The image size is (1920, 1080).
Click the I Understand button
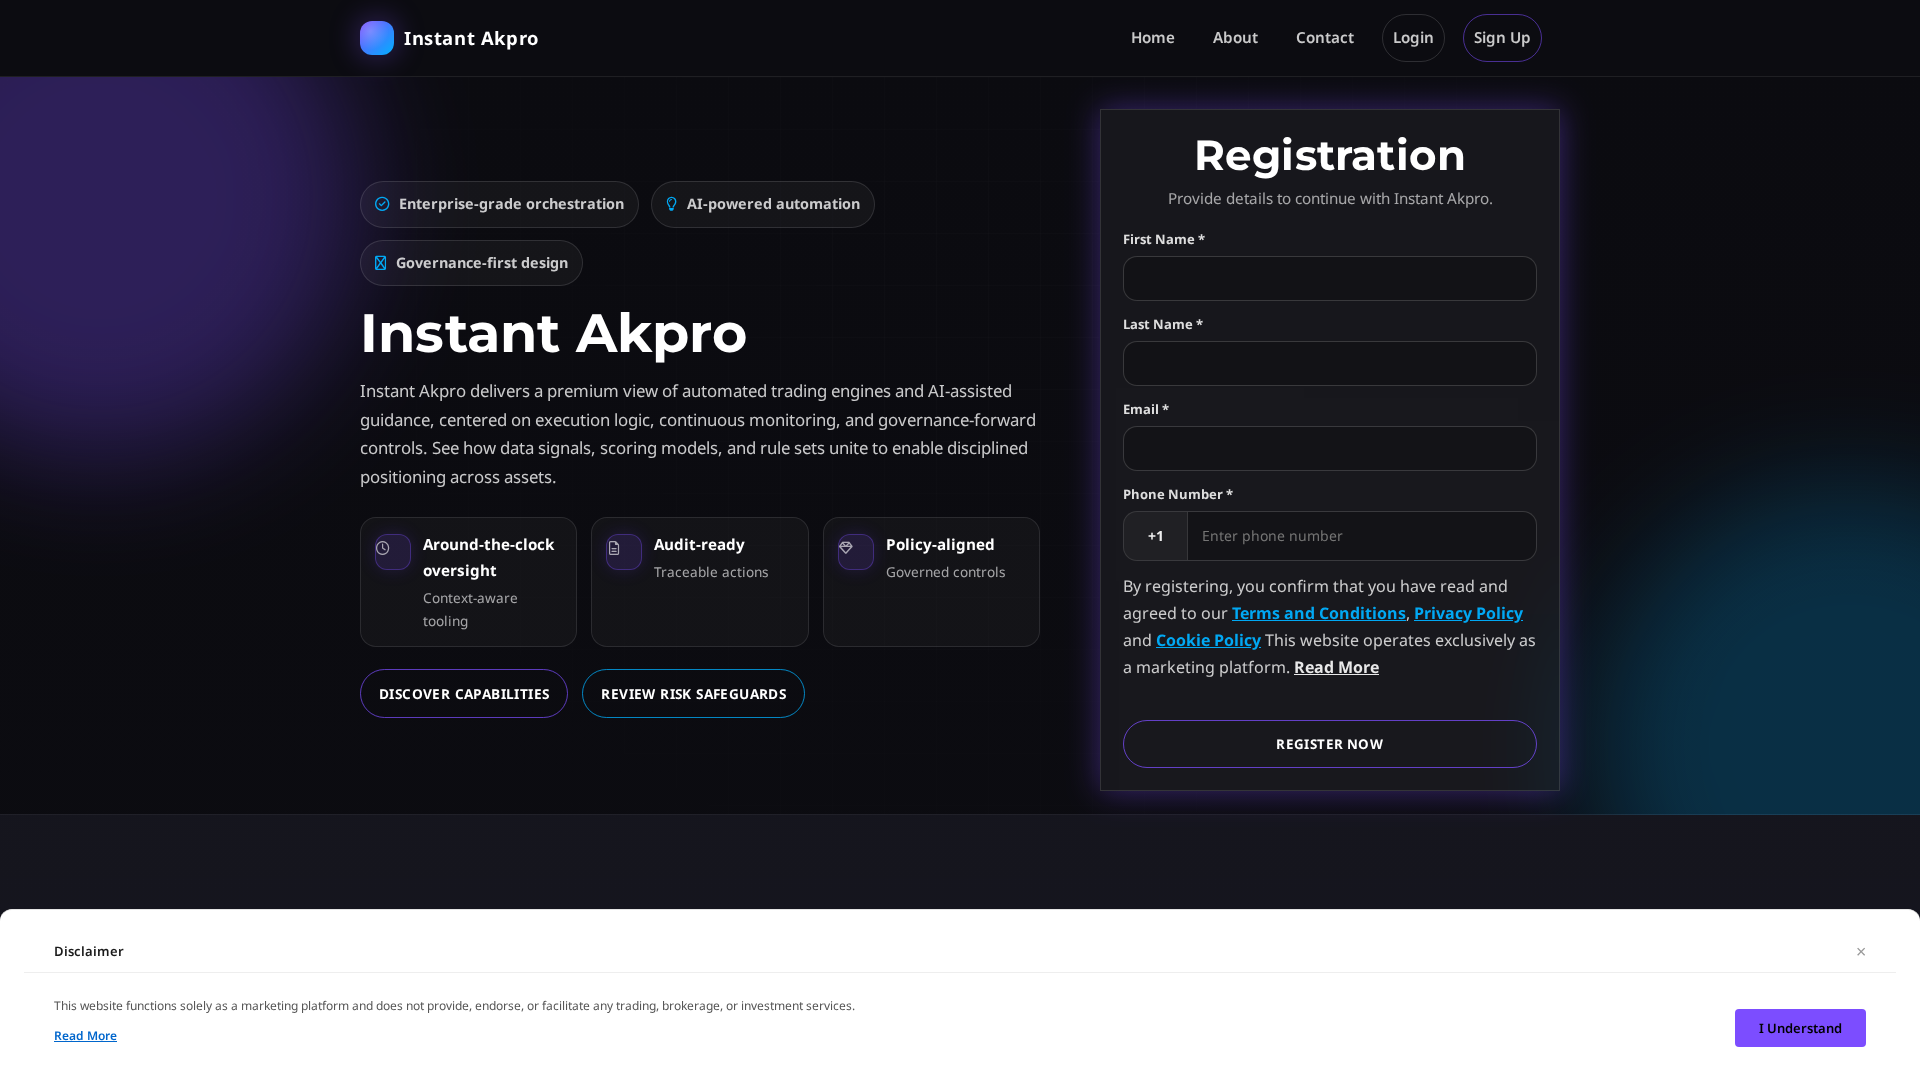1800,1028
